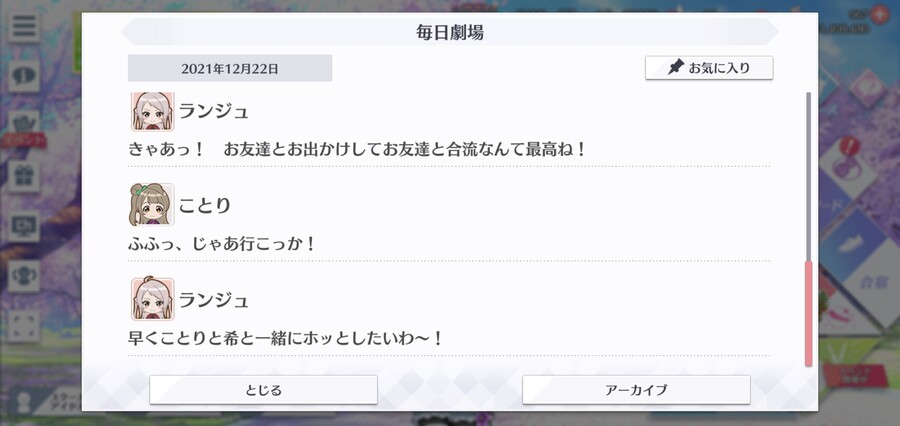Close the dialog with とじる button

click(x=263, y=390)
